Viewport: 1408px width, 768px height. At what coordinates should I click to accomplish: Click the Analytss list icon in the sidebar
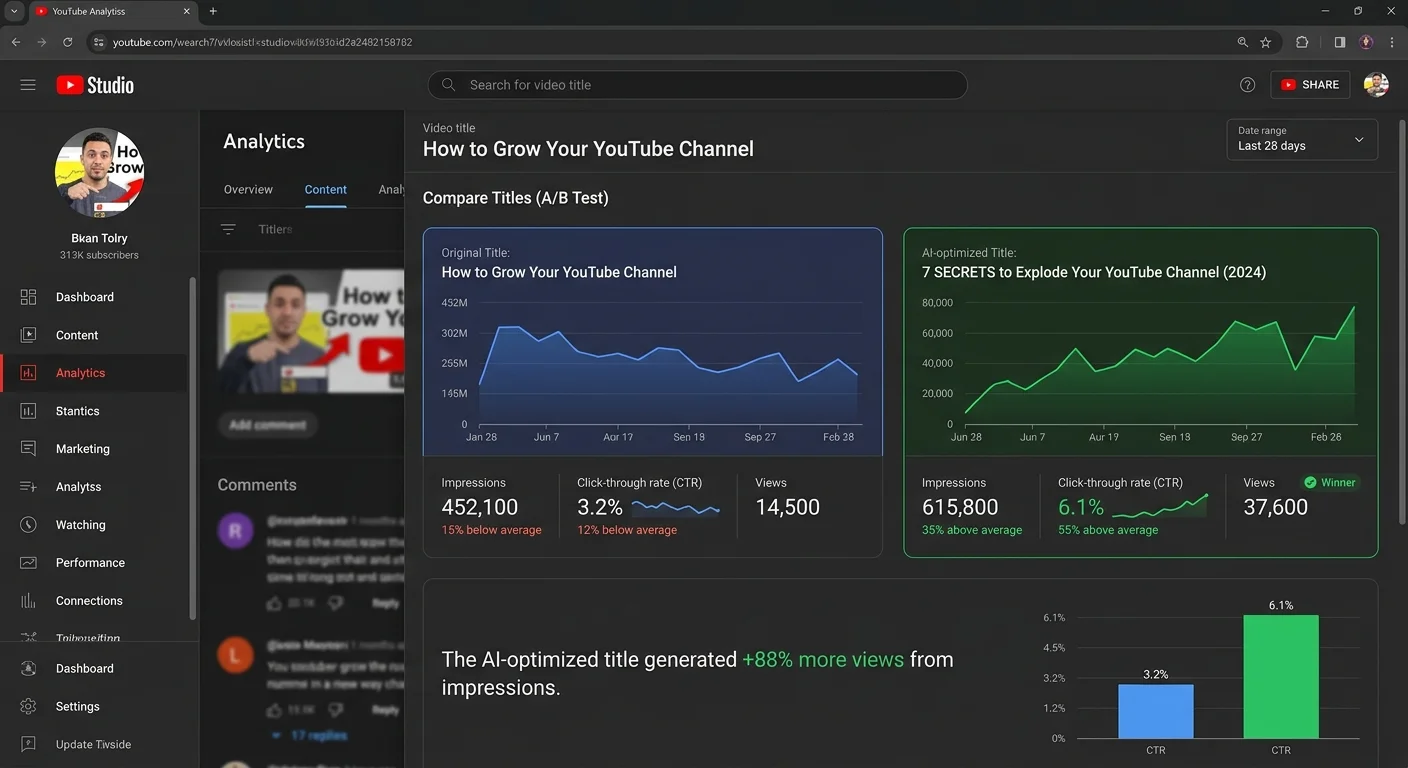coord(28,487)
